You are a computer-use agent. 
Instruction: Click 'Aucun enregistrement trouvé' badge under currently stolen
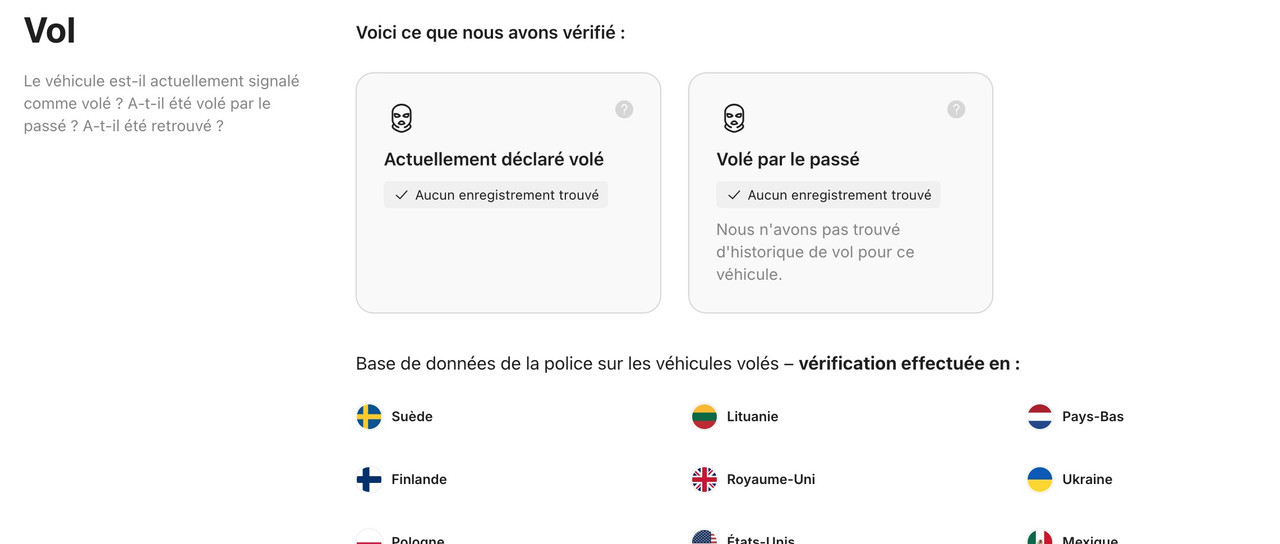[496, 195]
